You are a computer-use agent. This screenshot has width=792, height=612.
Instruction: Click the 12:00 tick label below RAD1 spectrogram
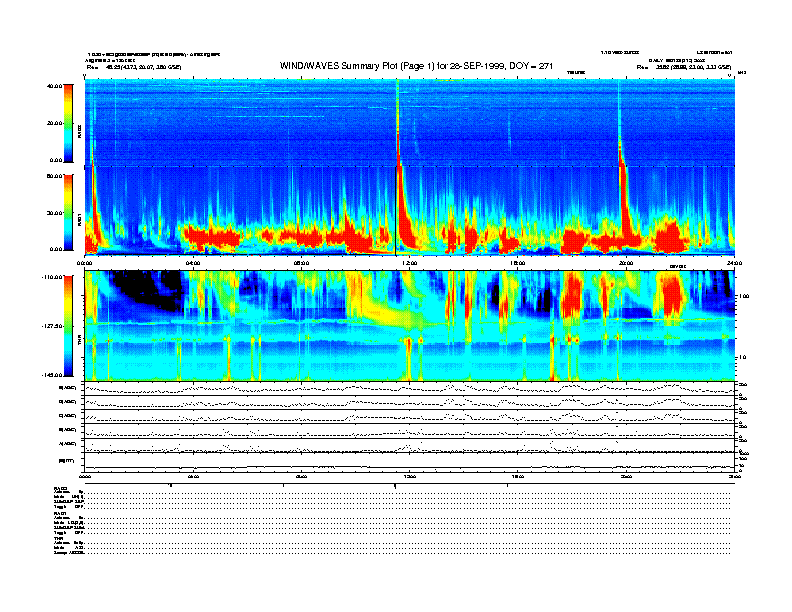point(410,263)
